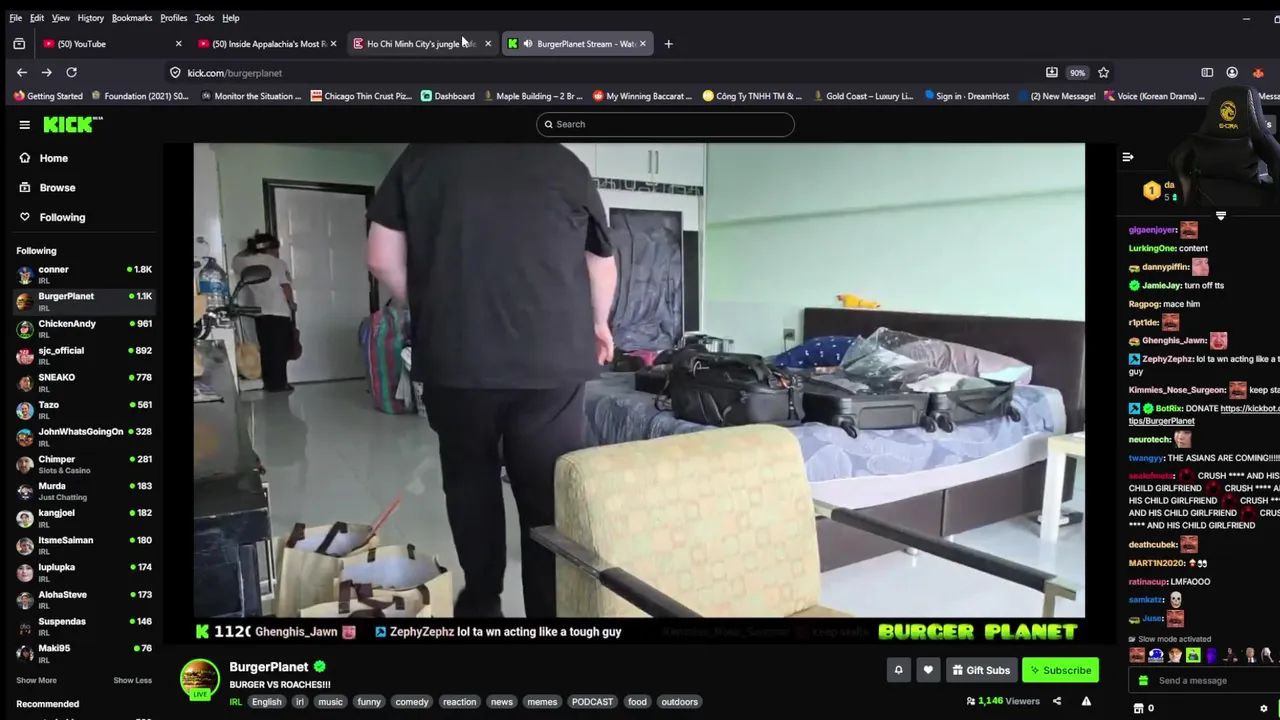Click the browser forward arrow
Image resolution: width=1280 pixels, height=720 pixels.
click(x=46, y=72)
